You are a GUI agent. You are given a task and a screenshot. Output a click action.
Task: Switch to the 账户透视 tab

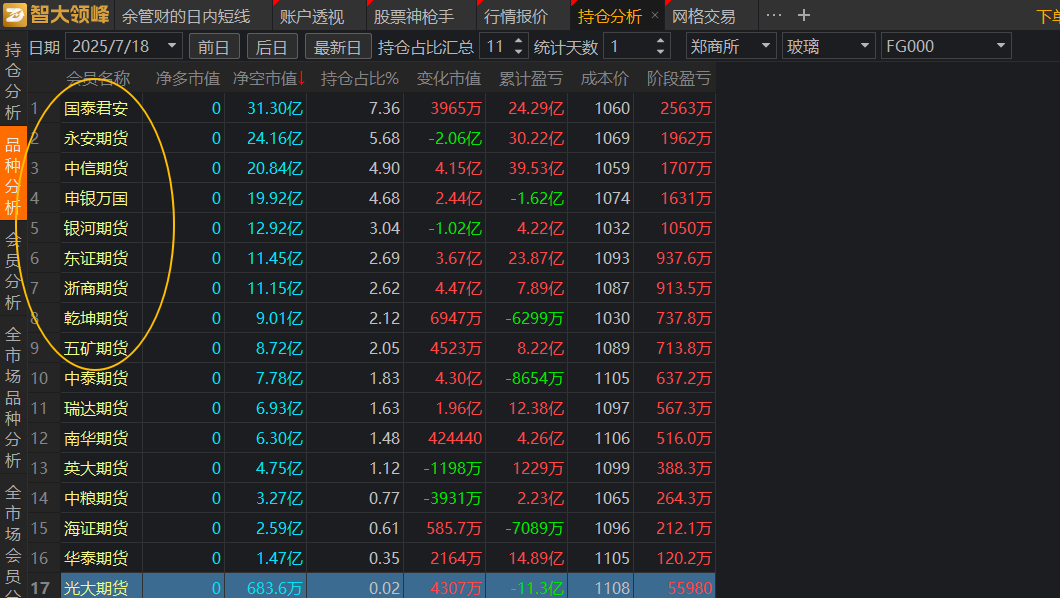312,16
